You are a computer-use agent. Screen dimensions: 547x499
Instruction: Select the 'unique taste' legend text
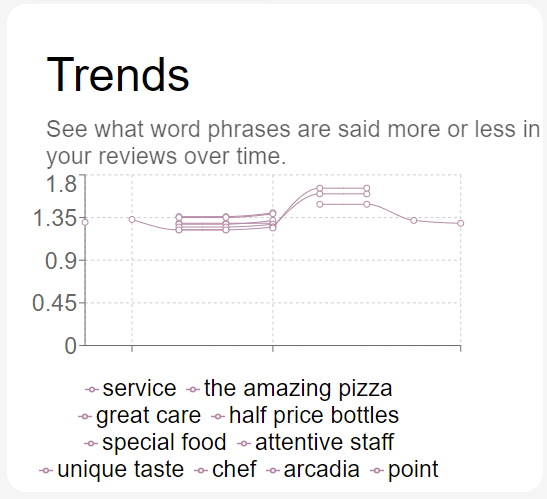coord(121,469)
